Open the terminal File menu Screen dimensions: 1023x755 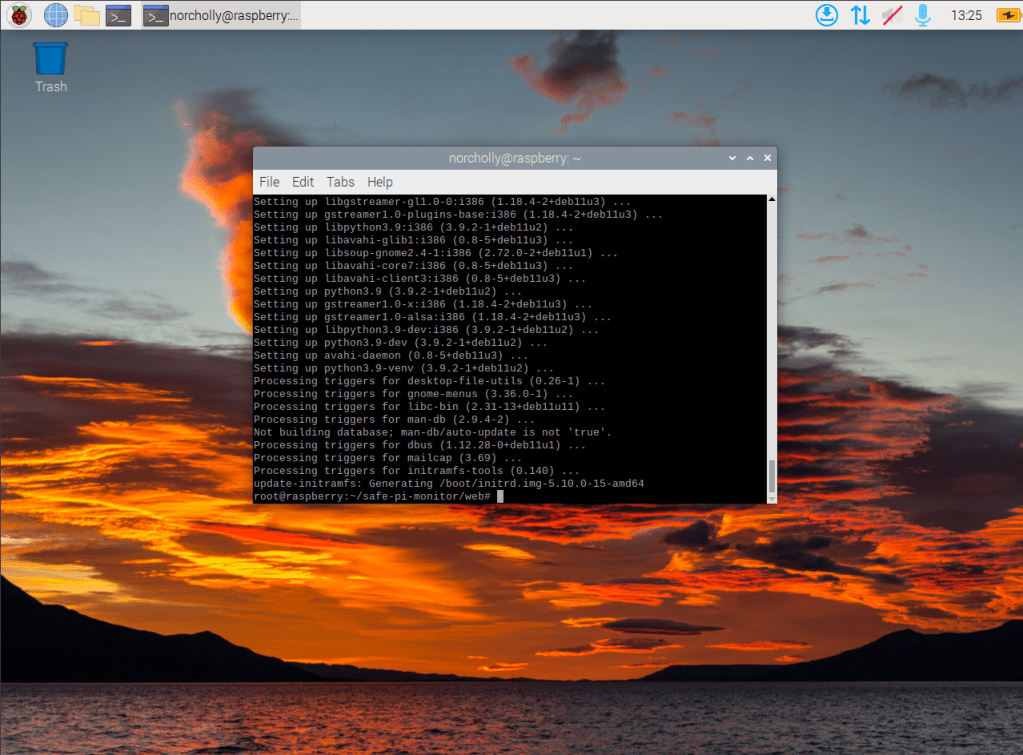tap(269, 182)
